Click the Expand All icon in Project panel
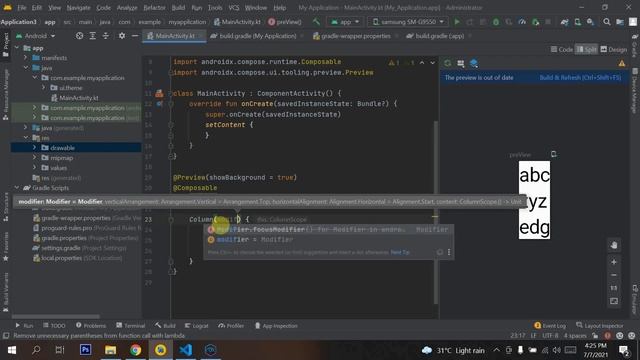Screen dimensions: 640x360 point(93,36)
